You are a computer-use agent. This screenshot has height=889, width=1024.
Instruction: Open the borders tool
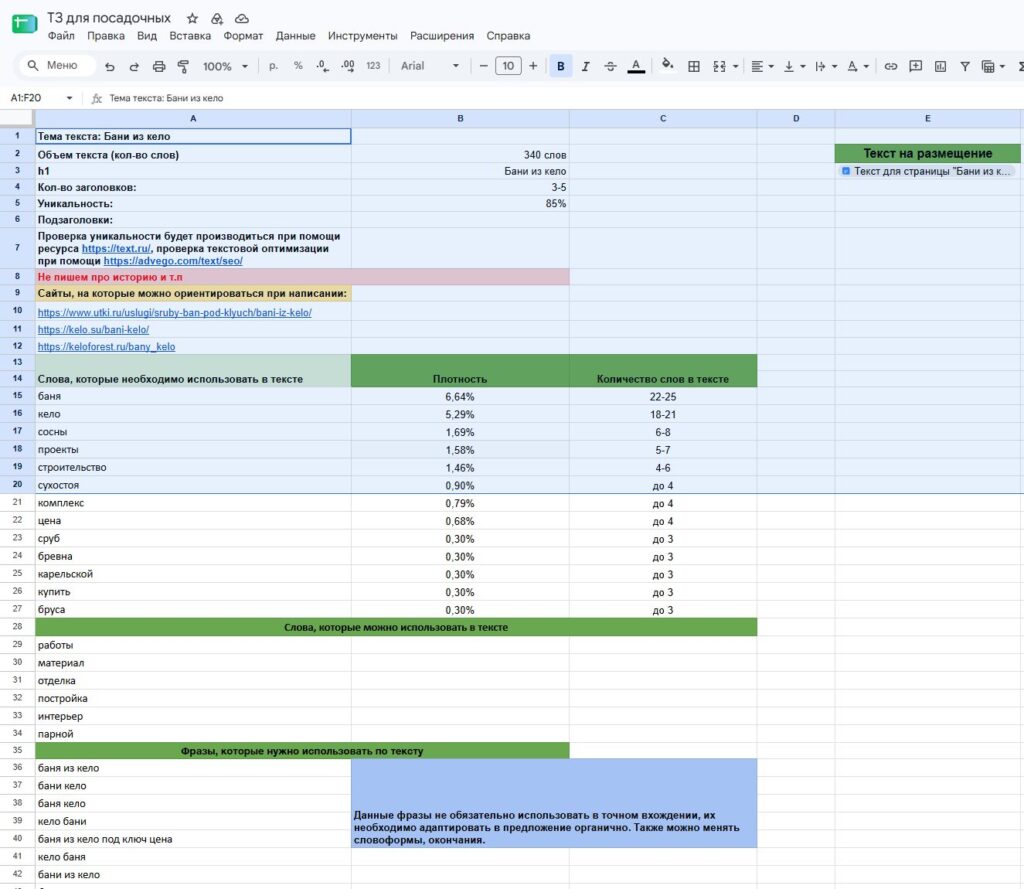(x=694, y=66)
